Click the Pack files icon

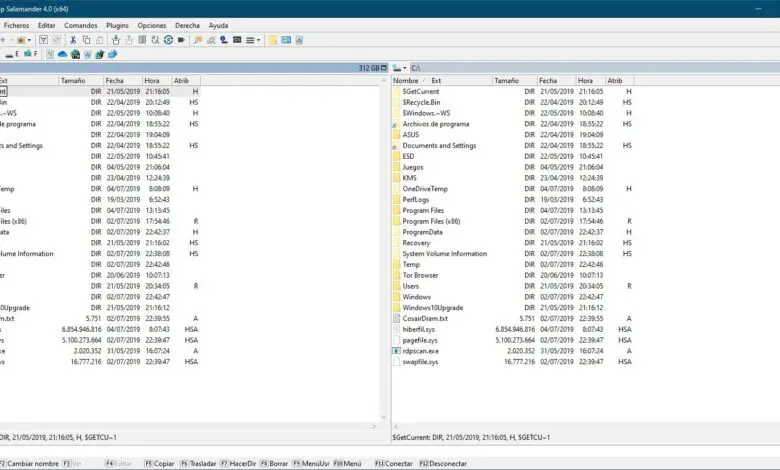115,40
